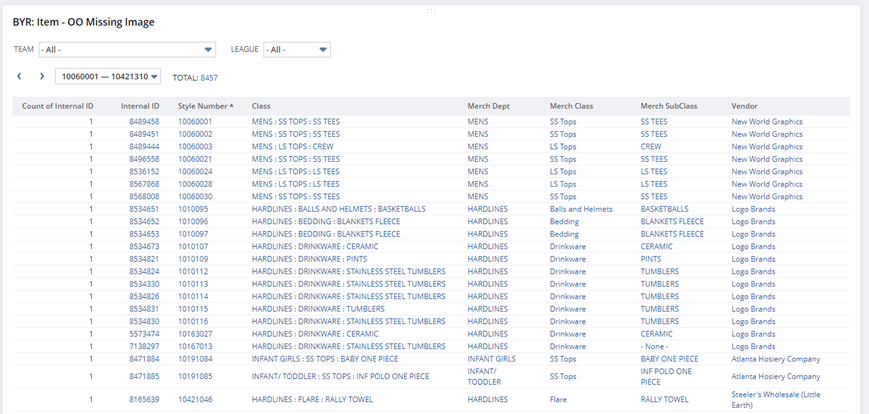Open class HARDLINES : DRINKWARE : PINTS
The width and height of the screenshot is (869, 414).
click(309, 259)
